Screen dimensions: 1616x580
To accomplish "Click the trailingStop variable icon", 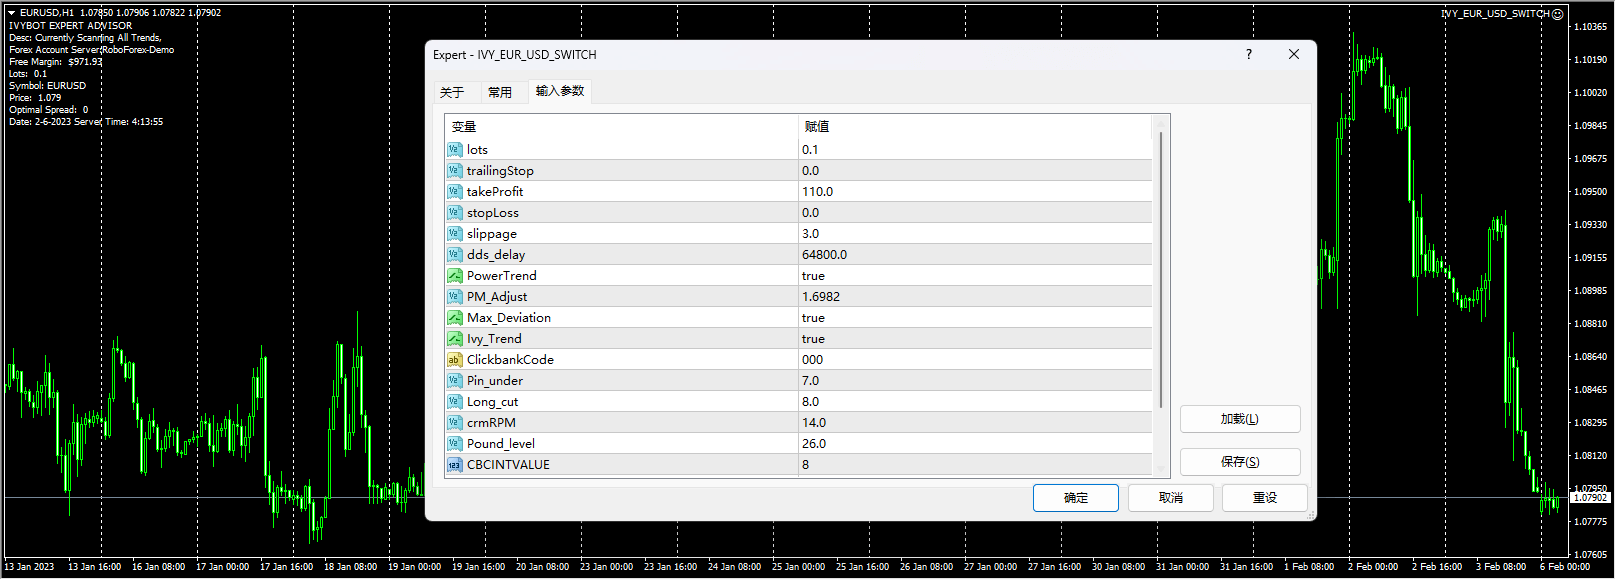I will pyautogui.click(x=455, y=170).
